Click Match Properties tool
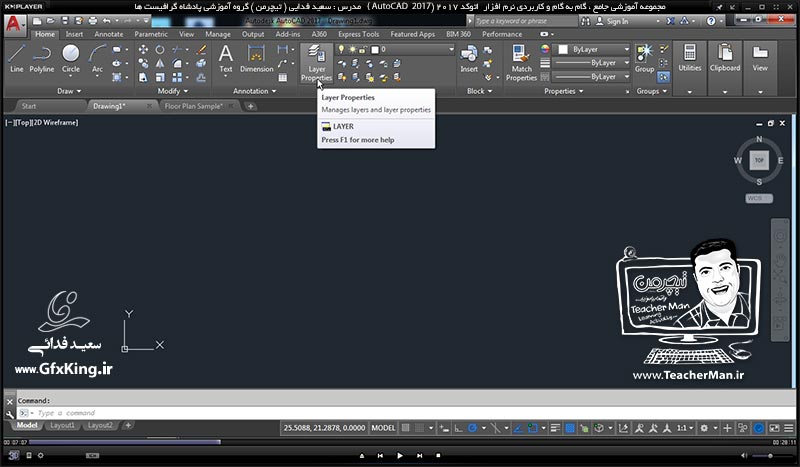Image resolution: width=800 pixels, height=467 pixels. (521, 63)
